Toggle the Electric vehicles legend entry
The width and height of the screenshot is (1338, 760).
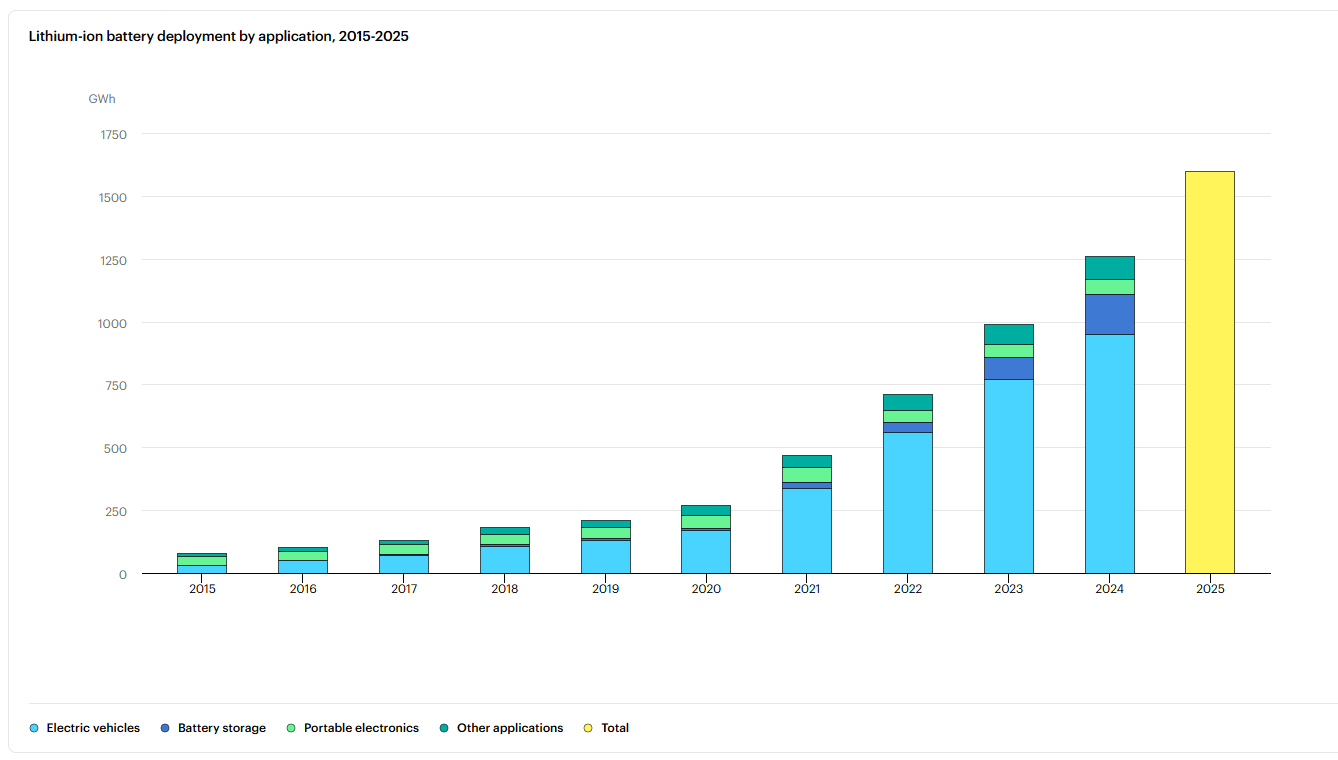point(86,728)
